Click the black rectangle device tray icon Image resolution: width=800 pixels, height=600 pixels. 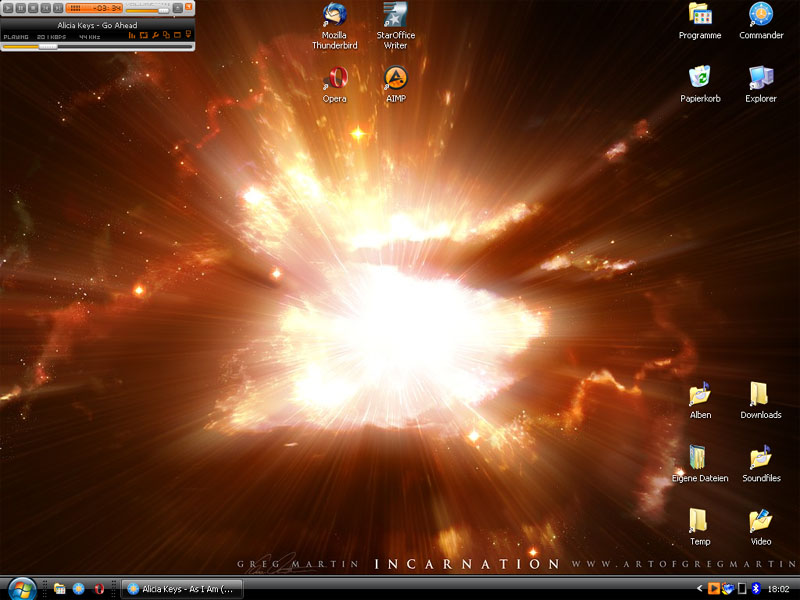(x=742, y=589)
